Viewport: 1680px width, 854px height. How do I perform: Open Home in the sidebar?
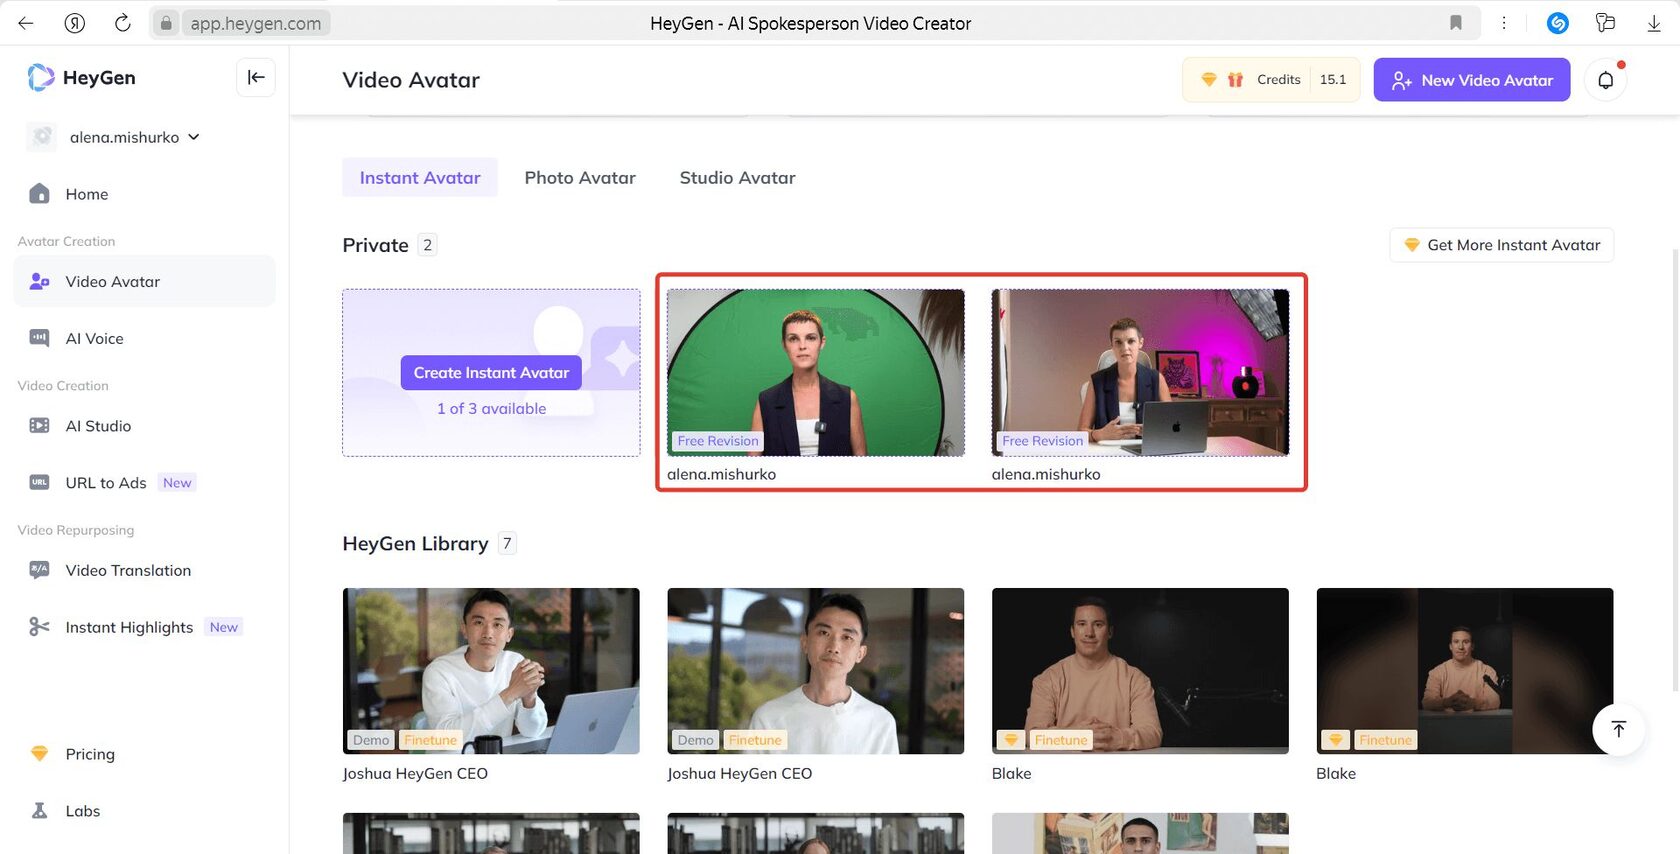pyautogui.click(x=144, y=194)
